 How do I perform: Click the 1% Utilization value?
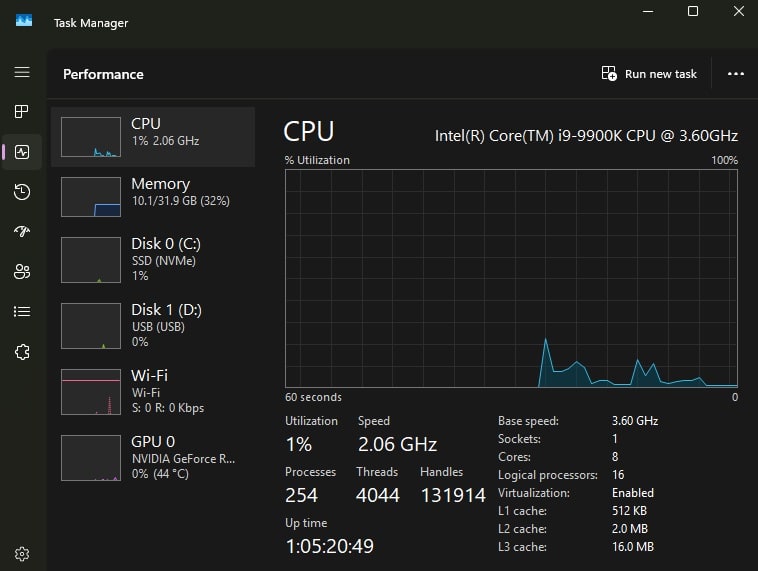299,444
